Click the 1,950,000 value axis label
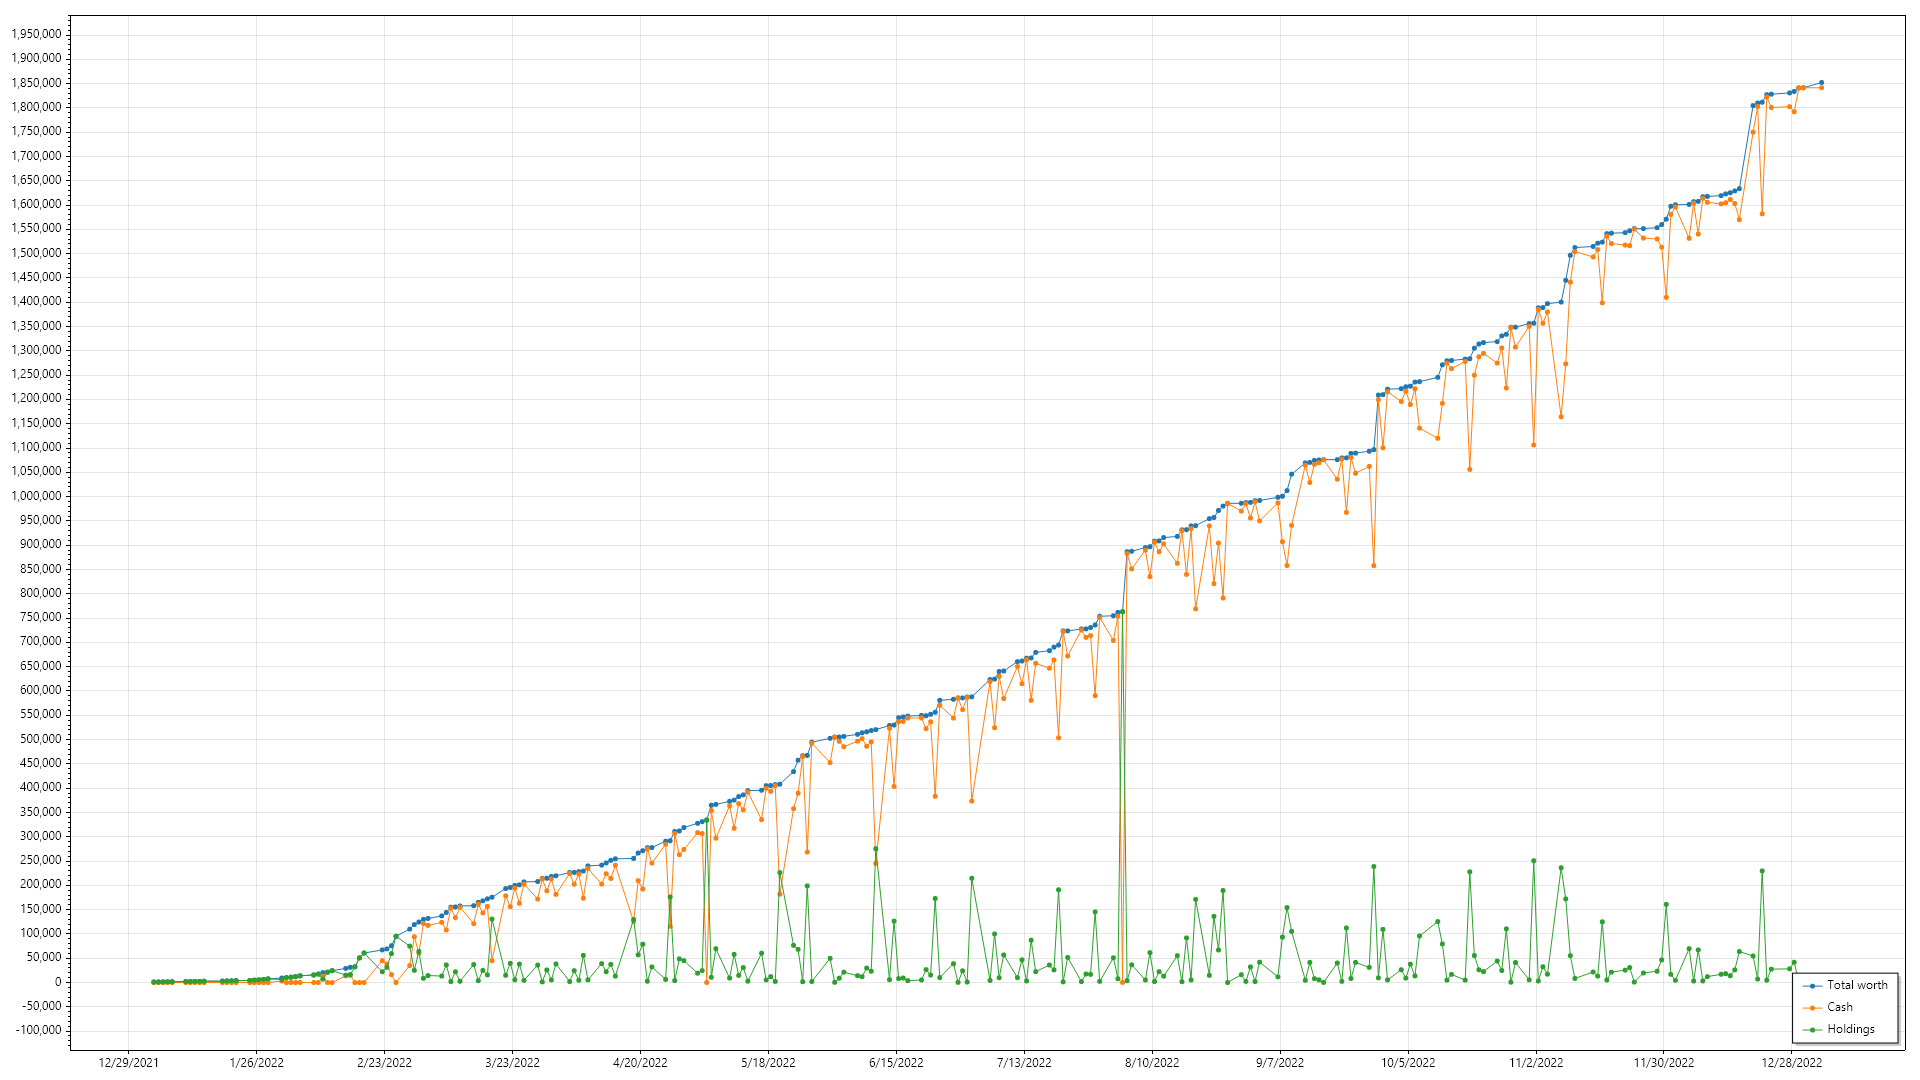The image size is (1920, 1080). [36, 34]
